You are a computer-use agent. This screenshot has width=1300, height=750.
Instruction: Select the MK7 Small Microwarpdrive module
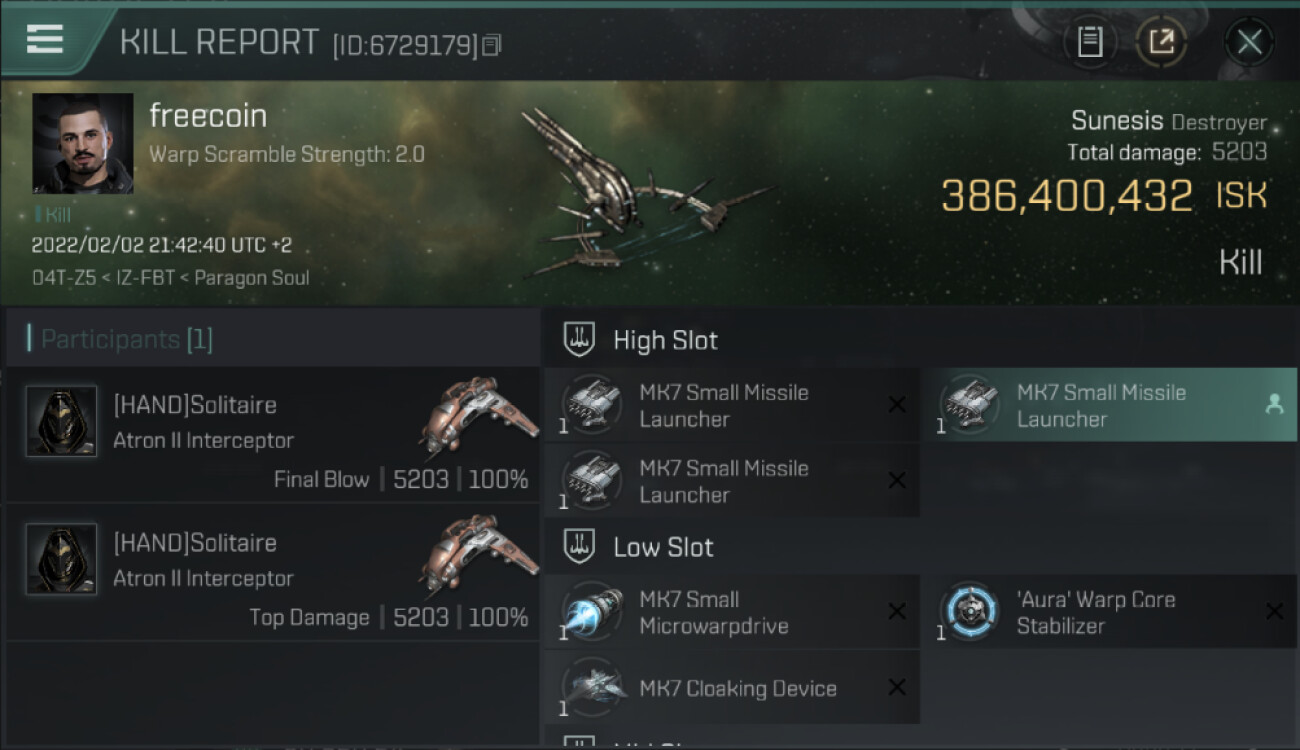click(x=732, y=612)
